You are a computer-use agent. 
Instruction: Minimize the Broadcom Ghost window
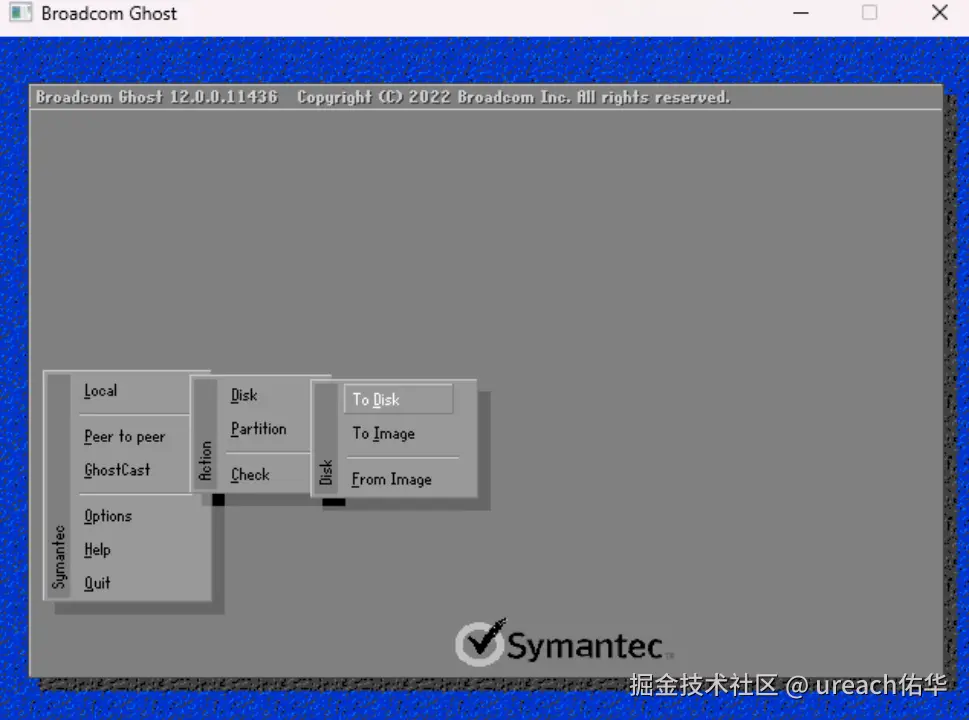coord(801,13)
